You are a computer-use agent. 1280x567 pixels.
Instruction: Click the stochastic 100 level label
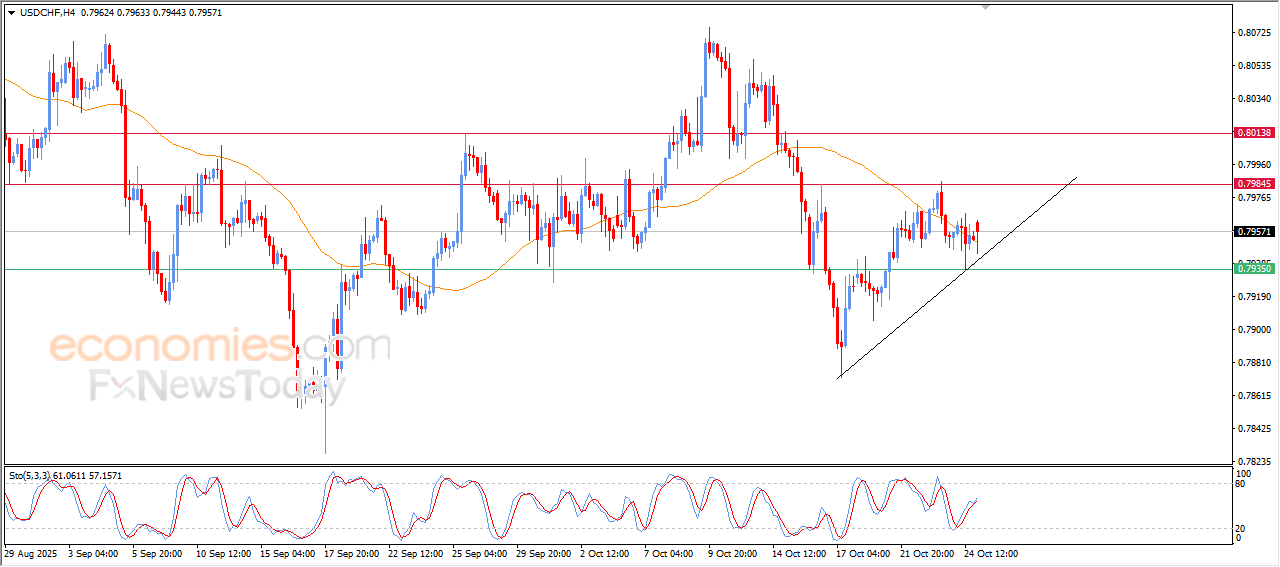pyautogui.click(x=1245, y=474)
